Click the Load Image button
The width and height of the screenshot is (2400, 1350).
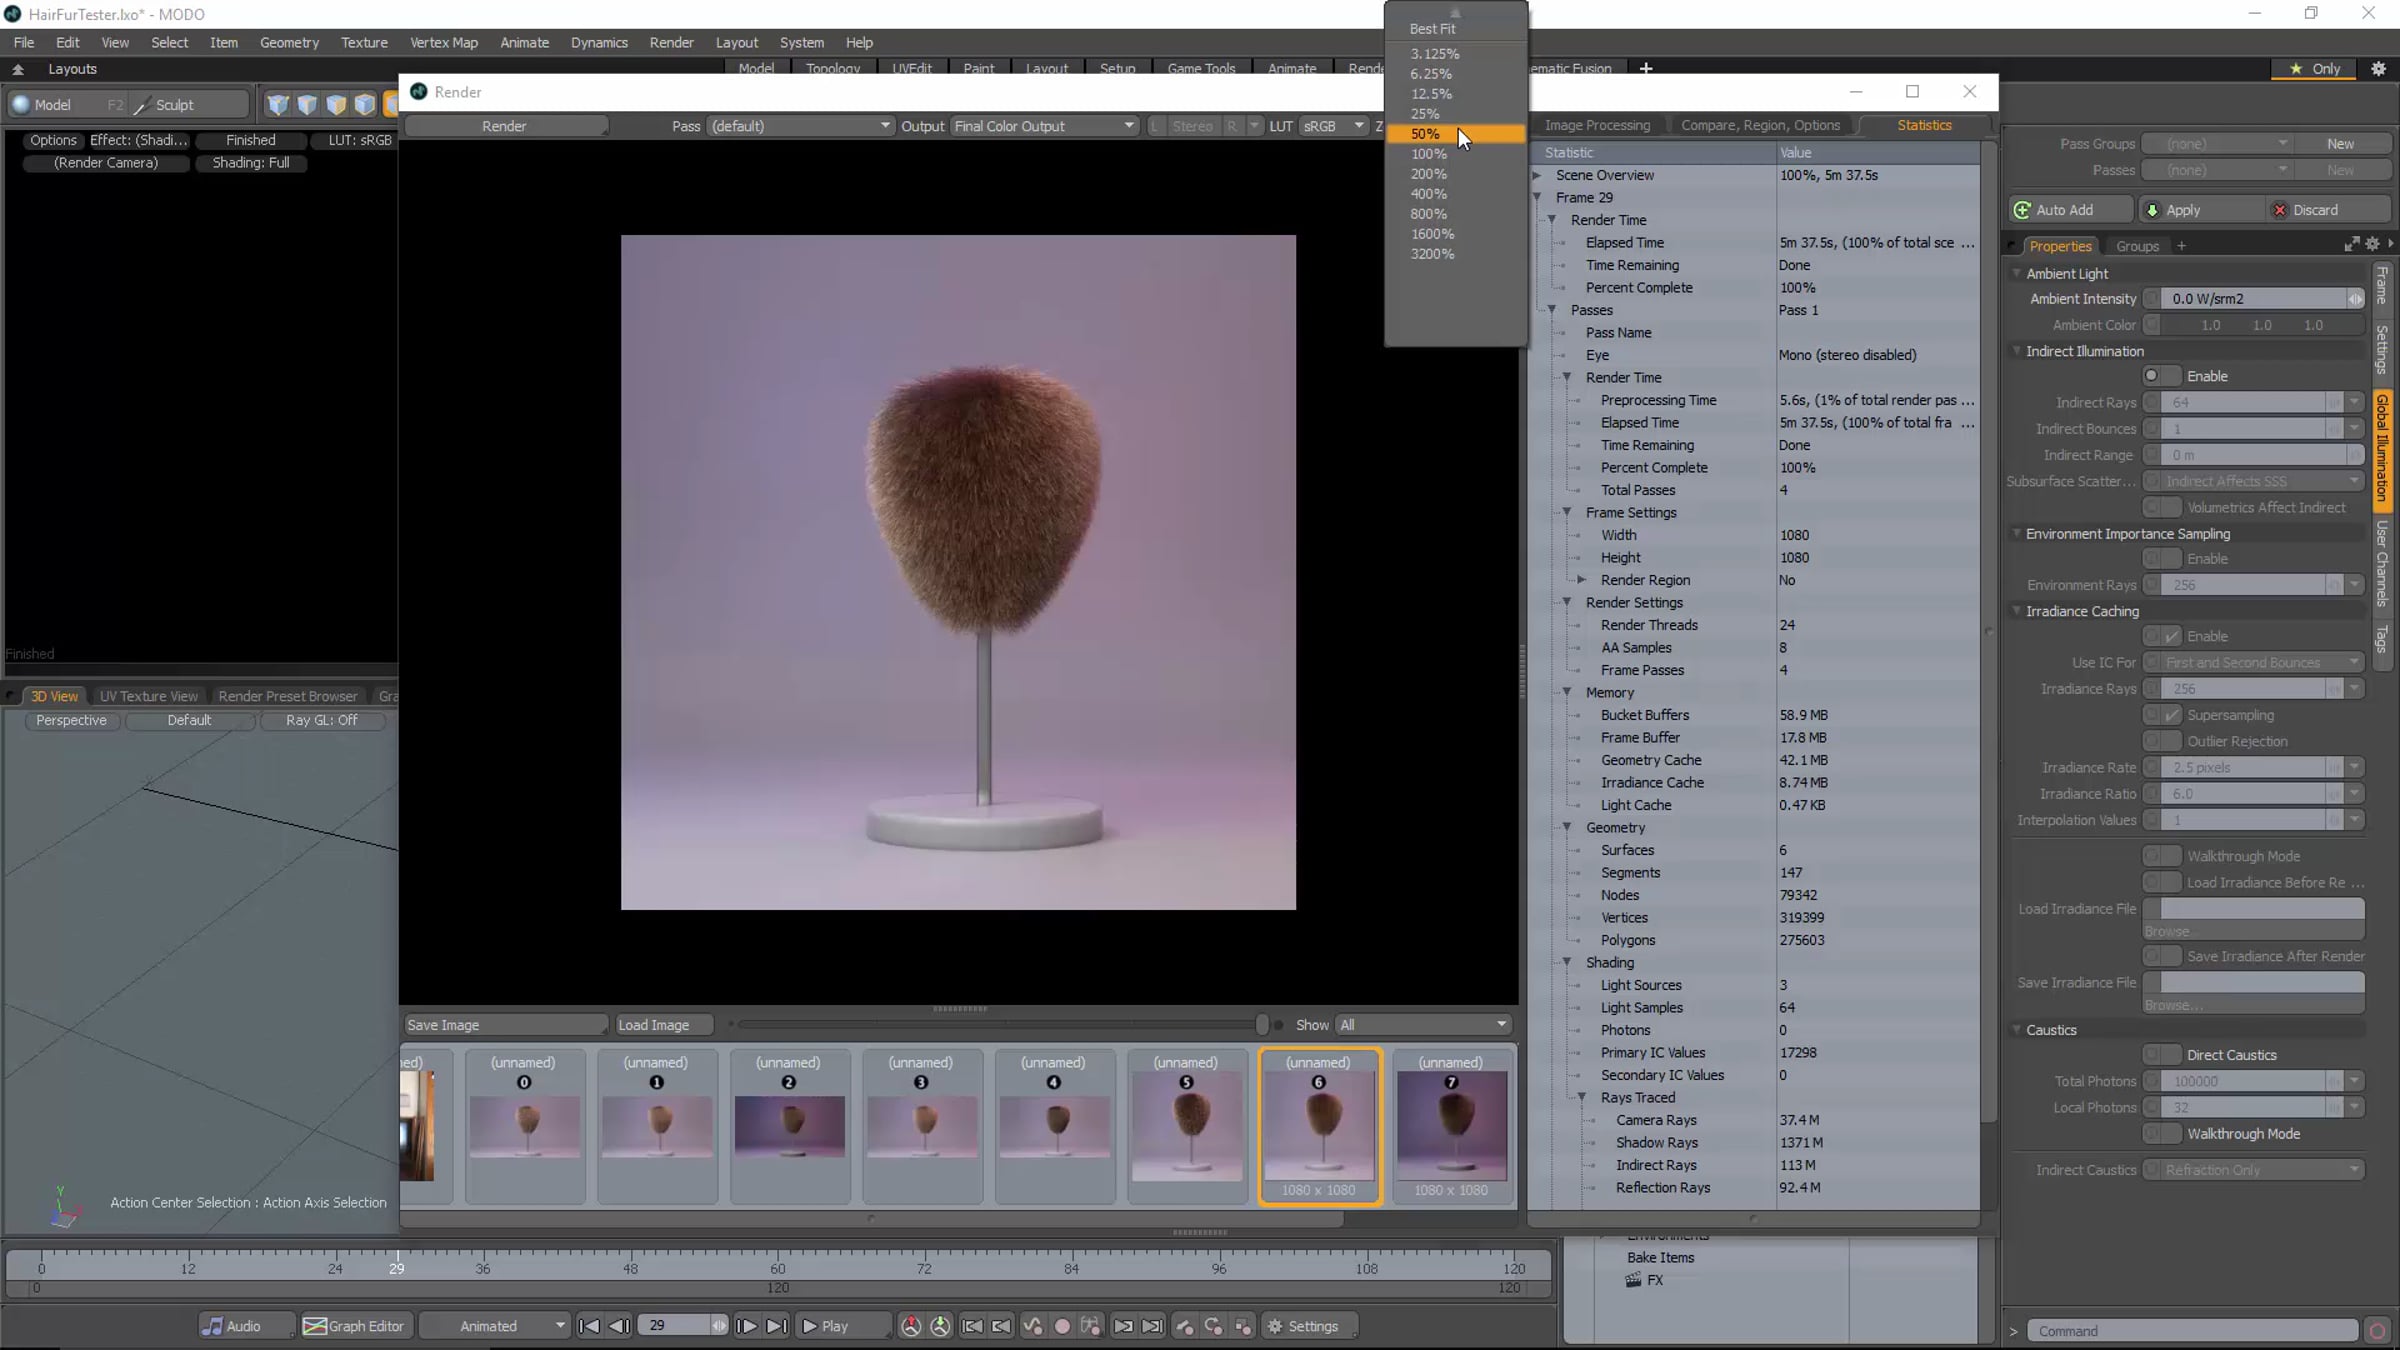pyautogui.click(x=664, y=1025)
